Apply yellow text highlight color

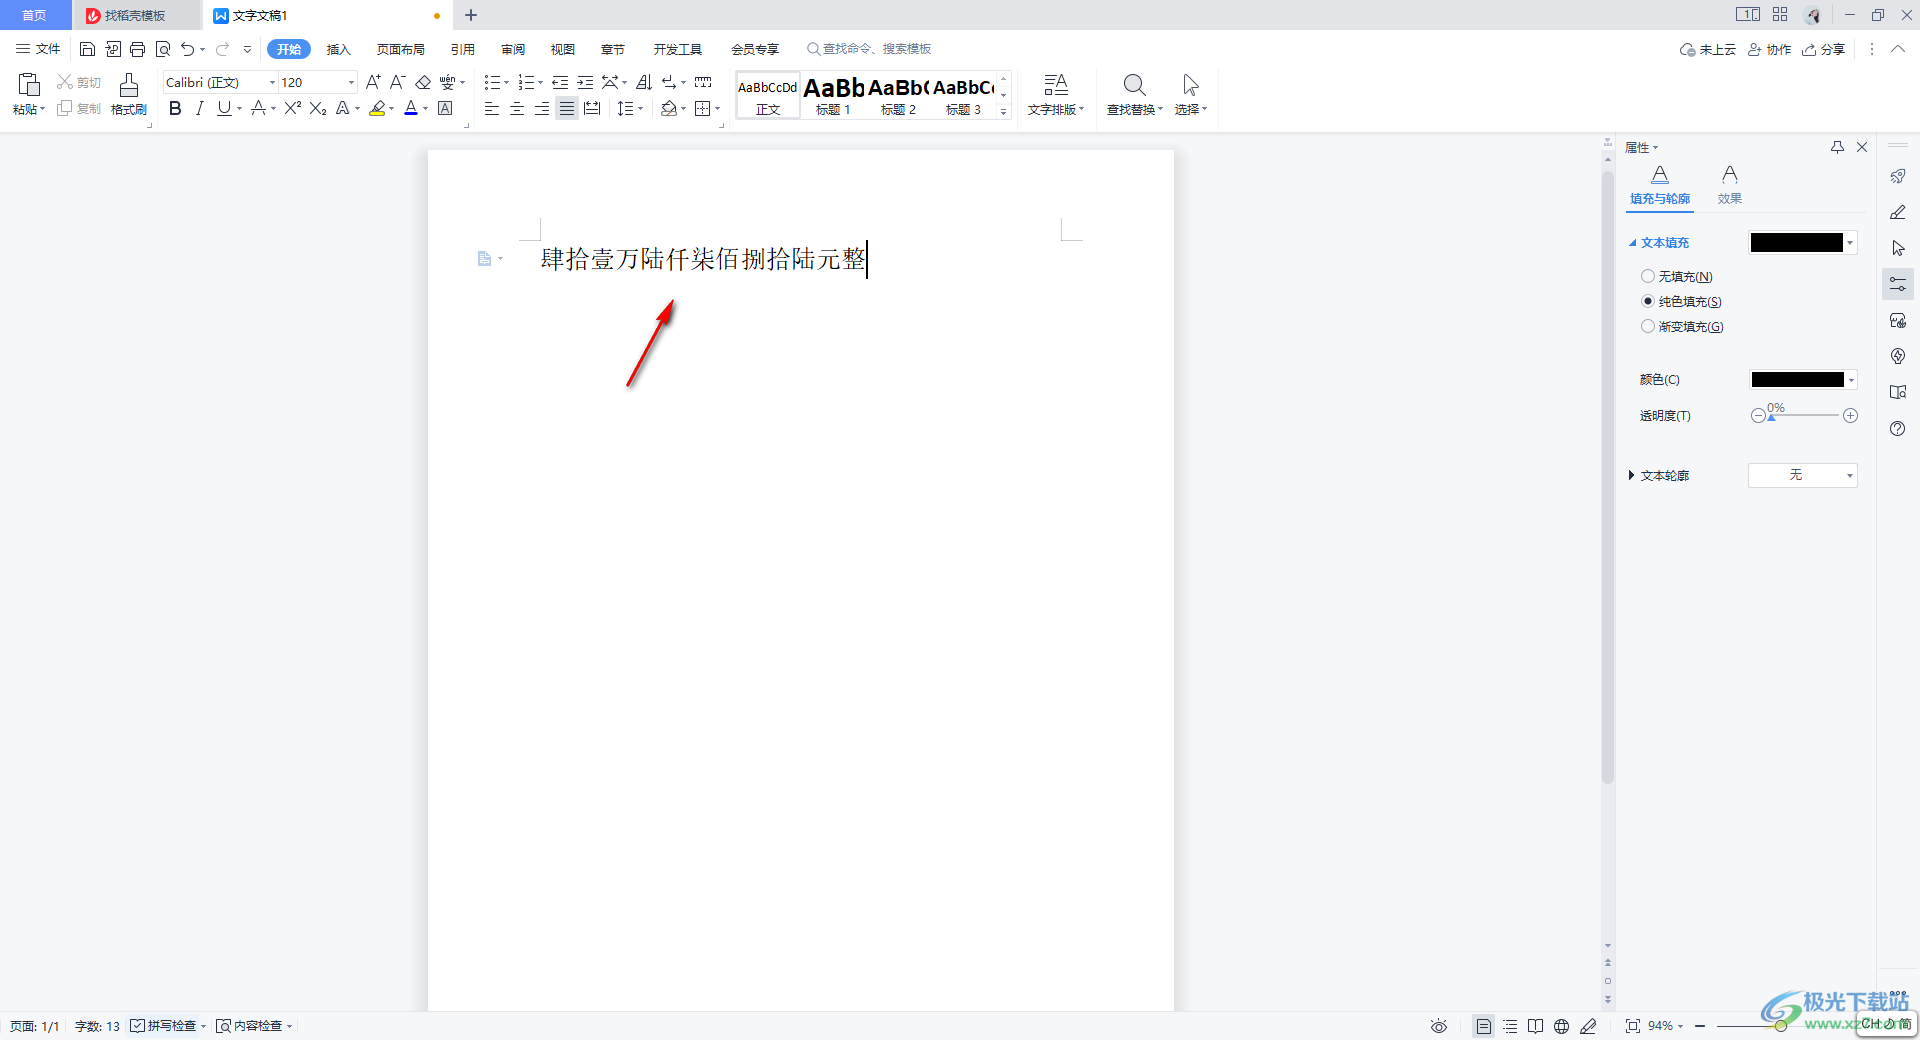click(377, 108)
